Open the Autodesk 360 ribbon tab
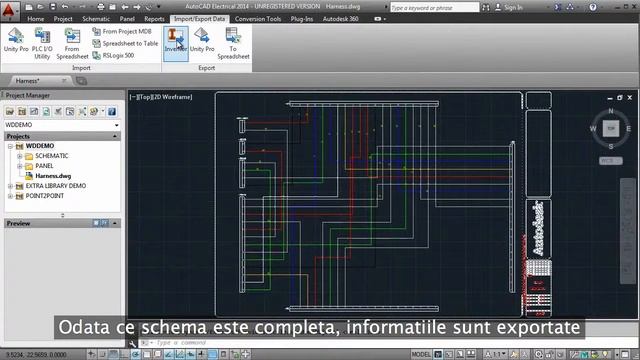Screen dimensions: 640x360 coord(340,19)
